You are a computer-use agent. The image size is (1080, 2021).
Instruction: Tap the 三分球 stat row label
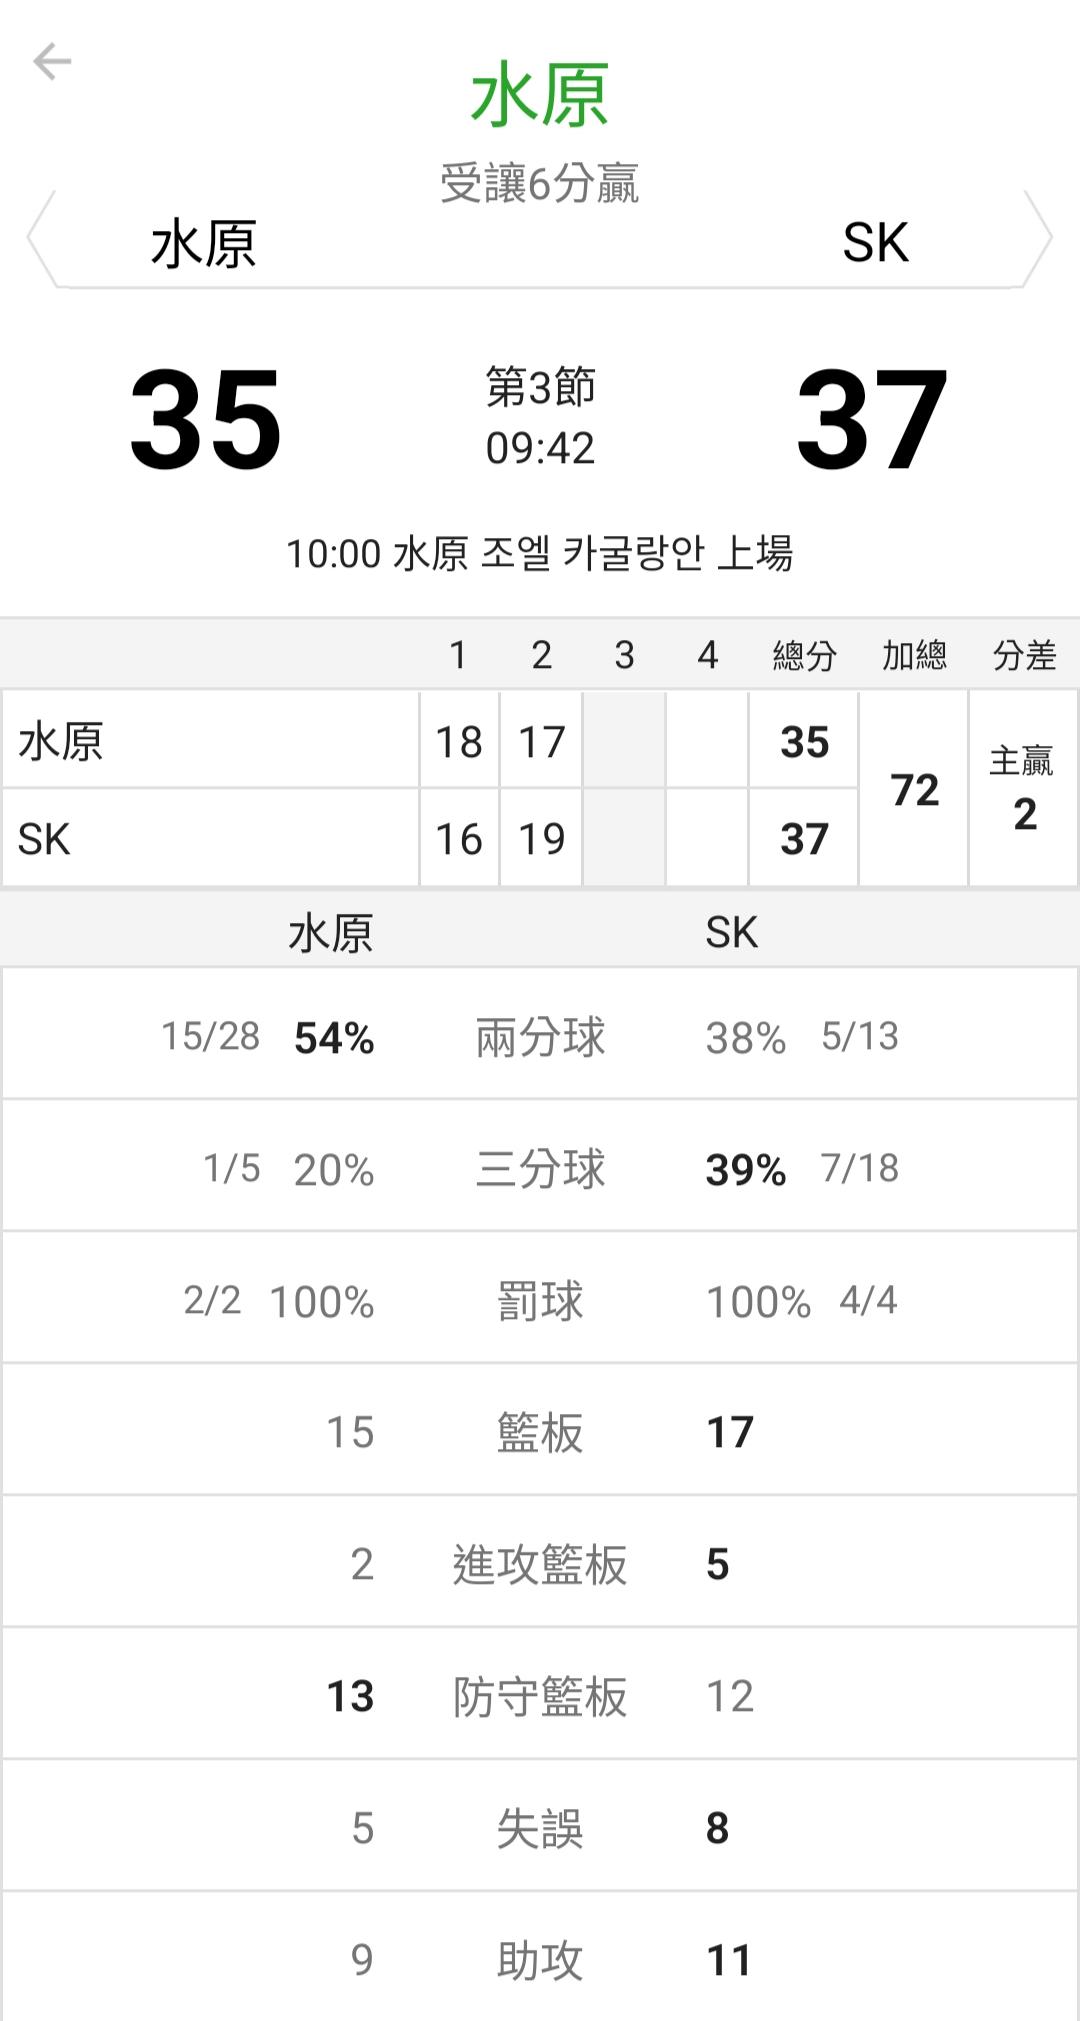click(x=540, y=1169)
